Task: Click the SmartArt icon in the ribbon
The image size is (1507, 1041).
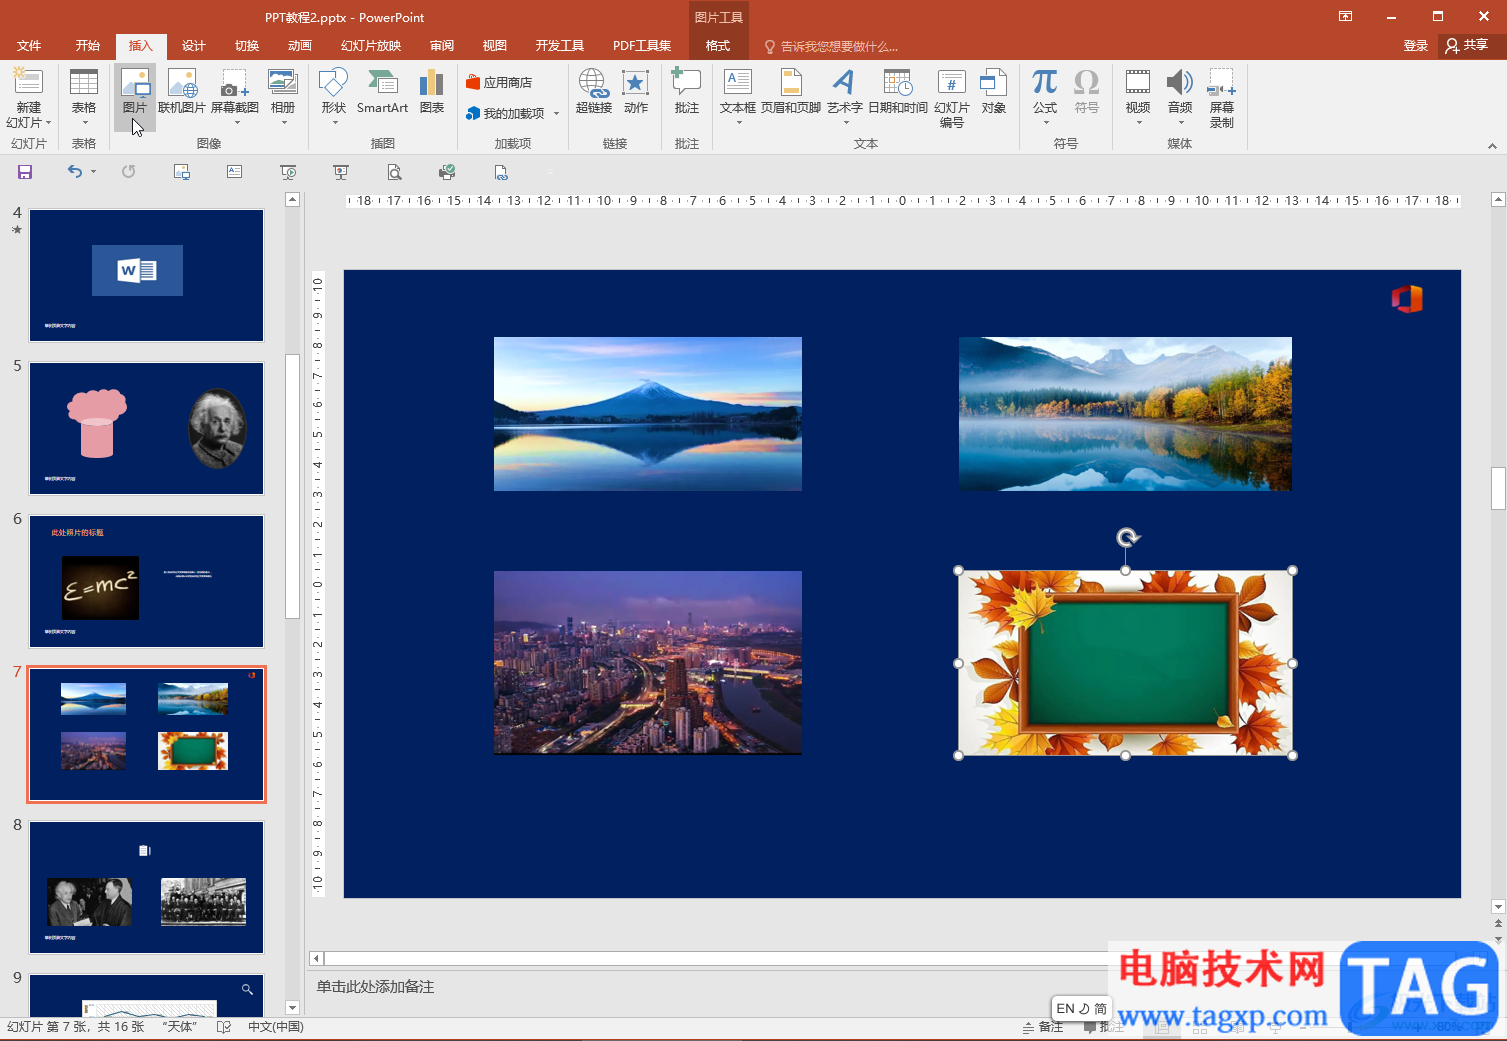Action: (x=382, y=91)
